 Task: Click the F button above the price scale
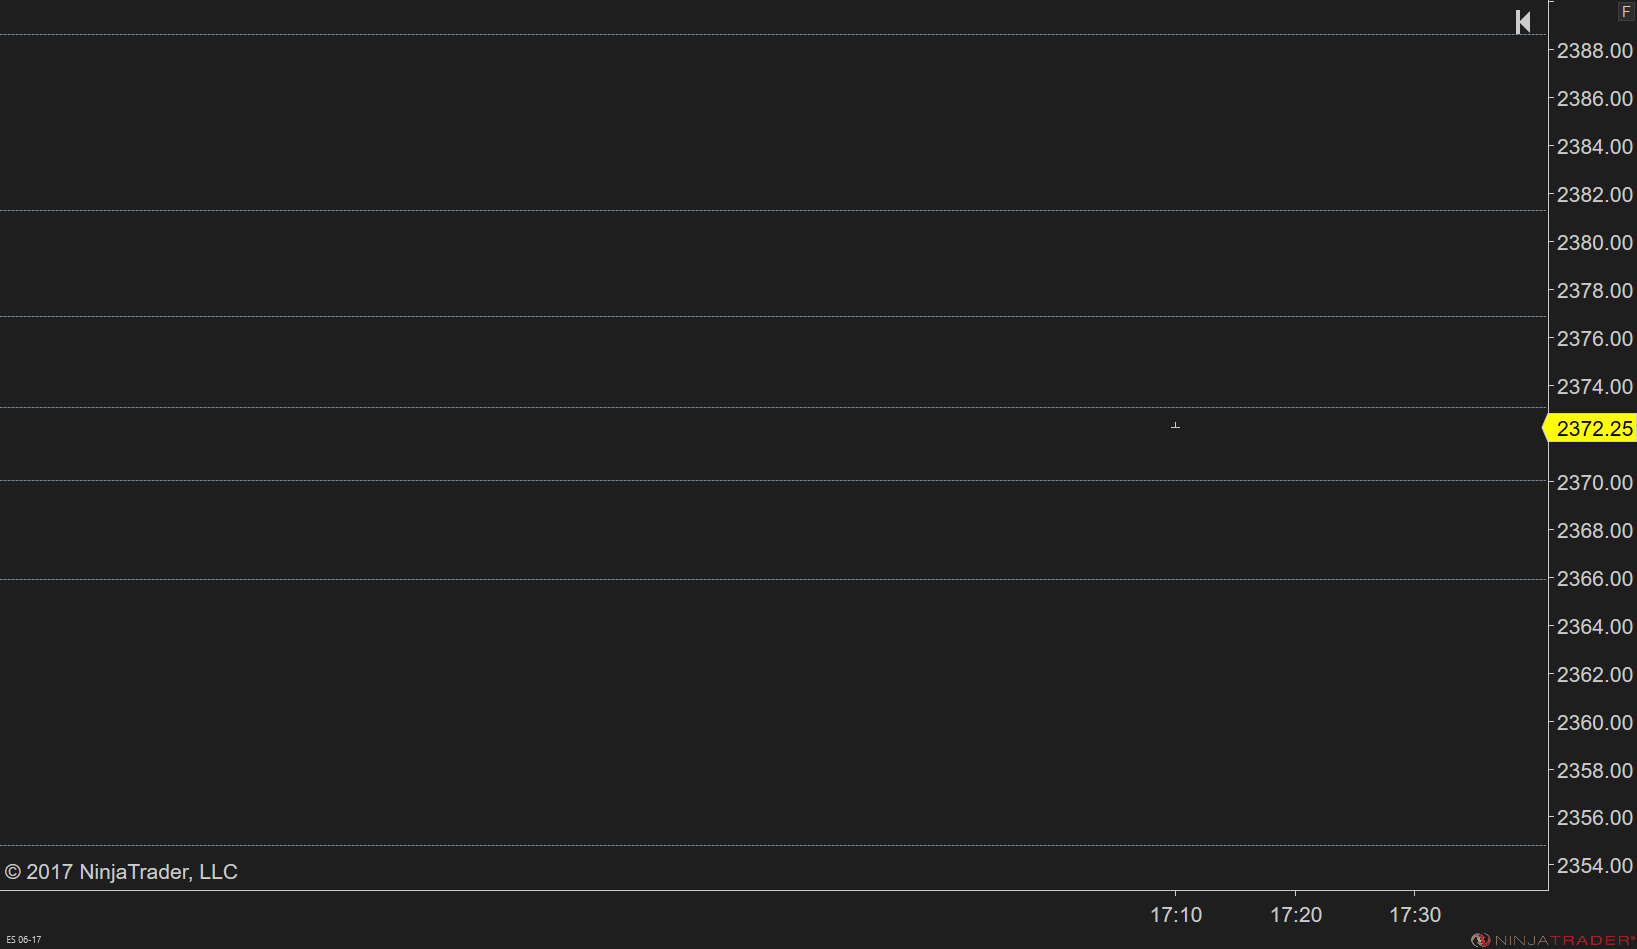tap(1626, 11)
